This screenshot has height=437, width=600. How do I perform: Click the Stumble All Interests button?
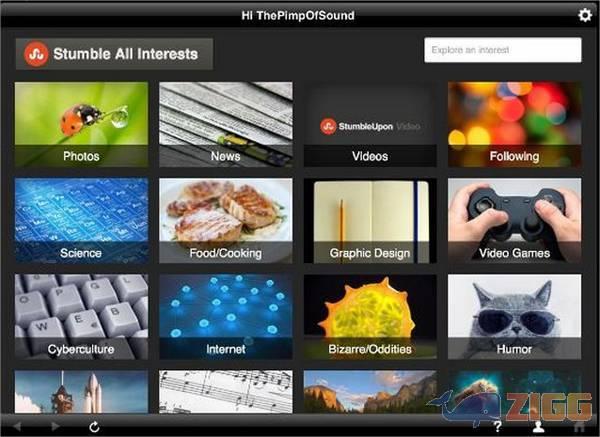coord(114,54)
